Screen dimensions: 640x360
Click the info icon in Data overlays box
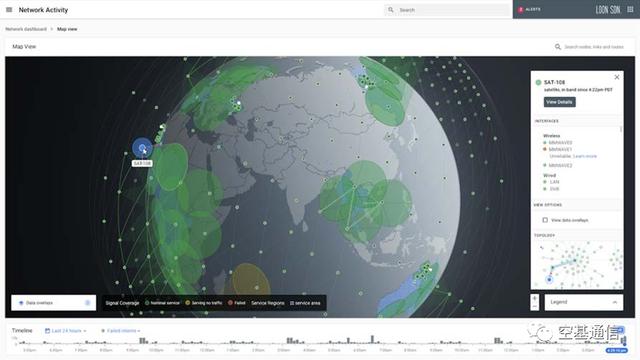coord(87,303)
